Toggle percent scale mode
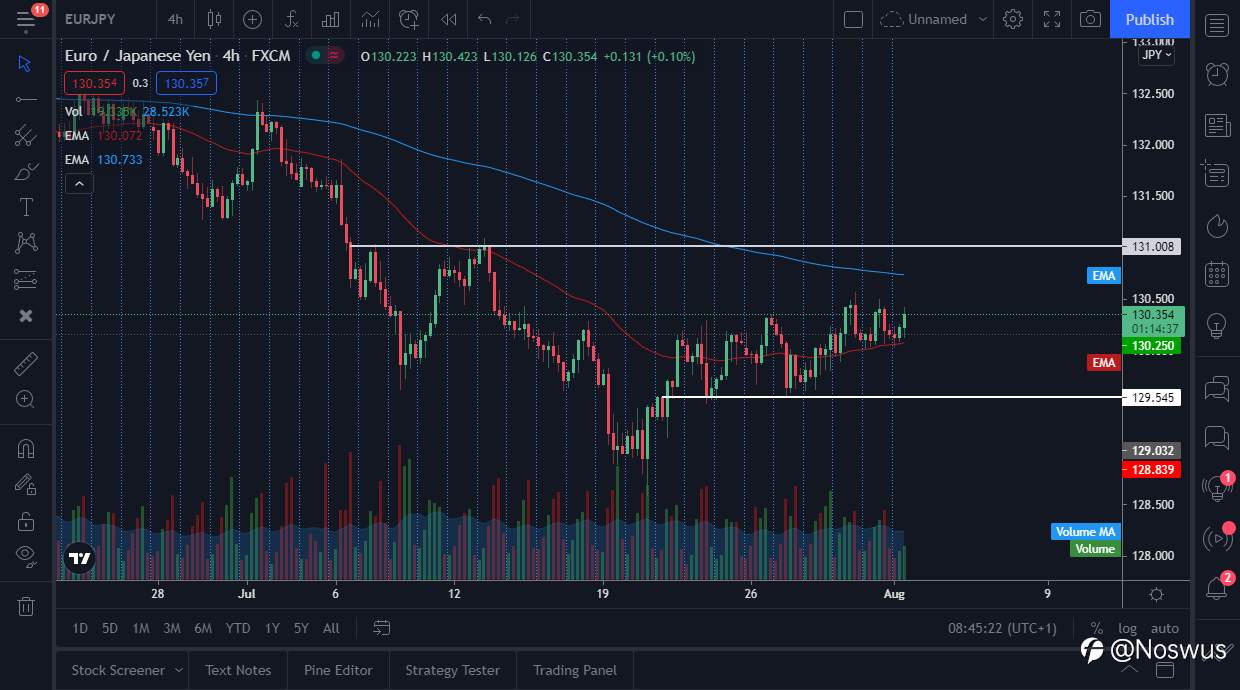 1096,628
